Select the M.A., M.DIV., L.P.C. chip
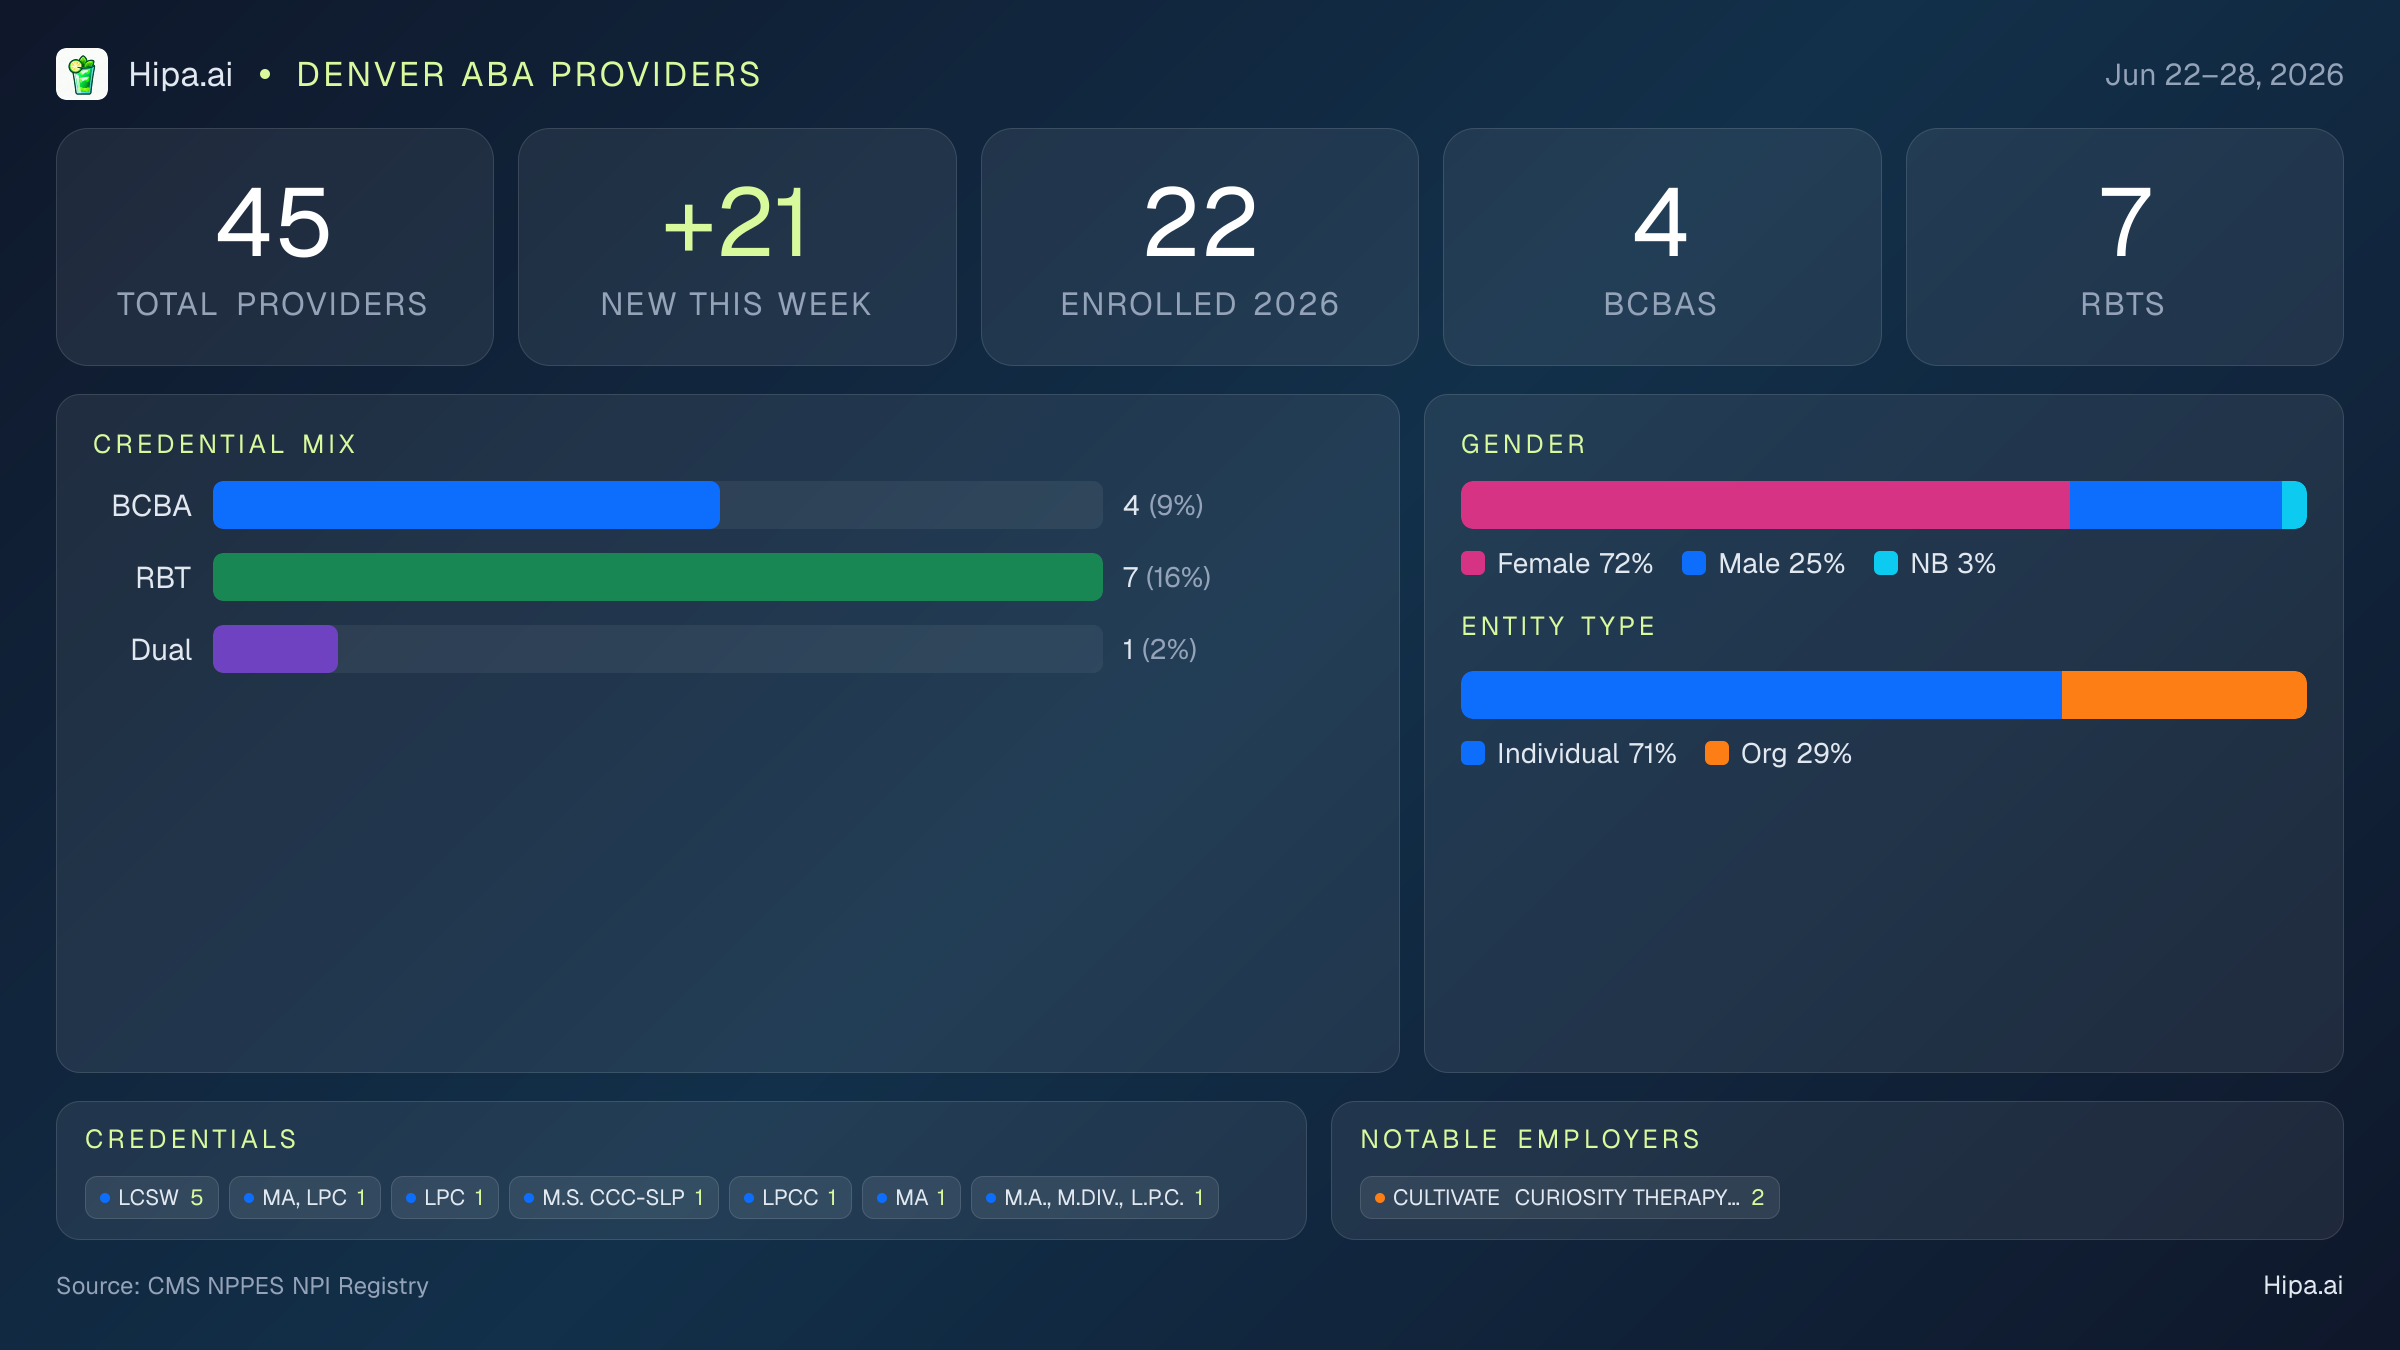The height and width of the screenshot is (1350, 2400). tap(1095, 1197)
